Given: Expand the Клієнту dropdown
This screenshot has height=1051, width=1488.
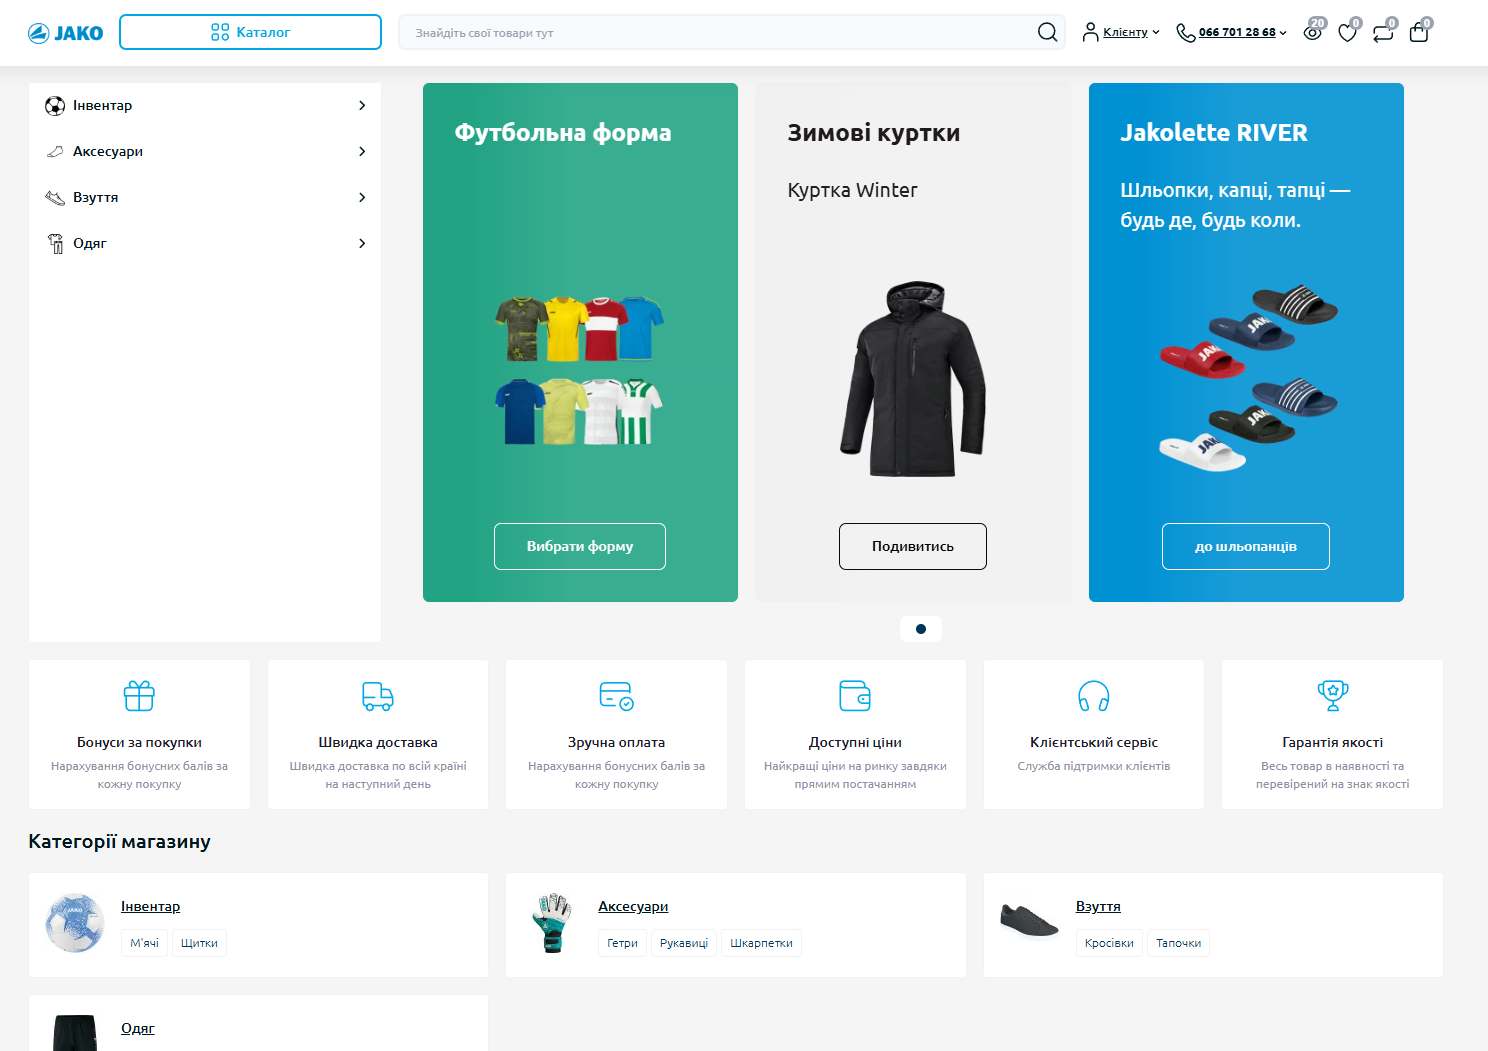Looking at the screenshot, I should tap(1121, 32).
